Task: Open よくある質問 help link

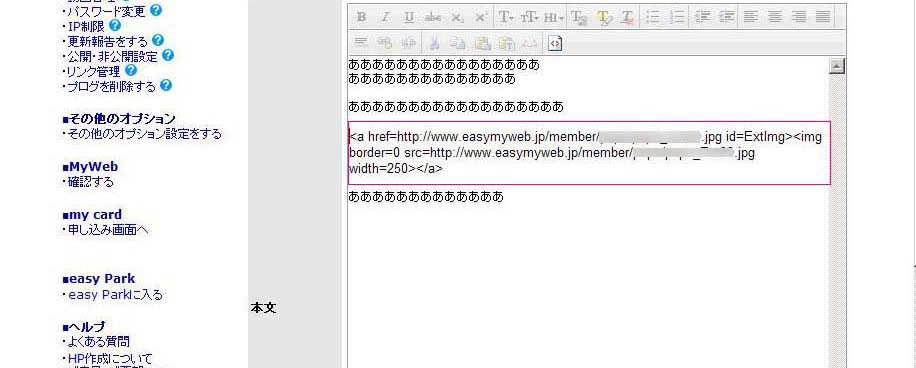Action: pos(99,342)
